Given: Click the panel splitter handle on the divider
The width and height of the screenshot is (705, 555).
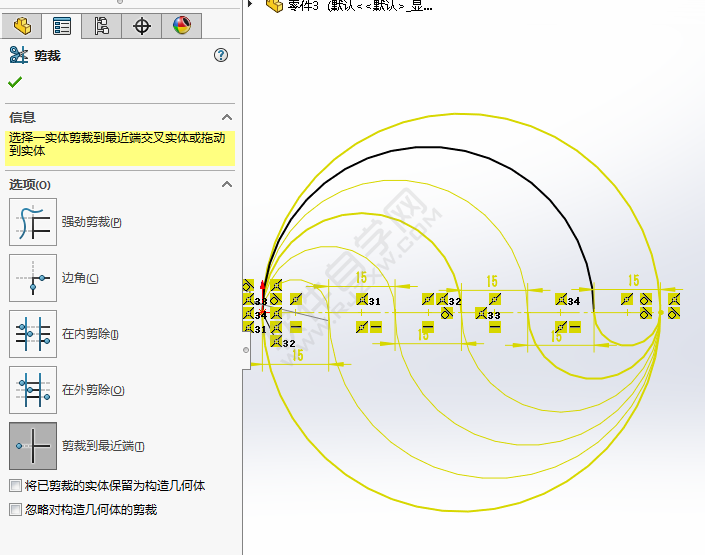Looking at the screenshot, I should coord(246,350).
